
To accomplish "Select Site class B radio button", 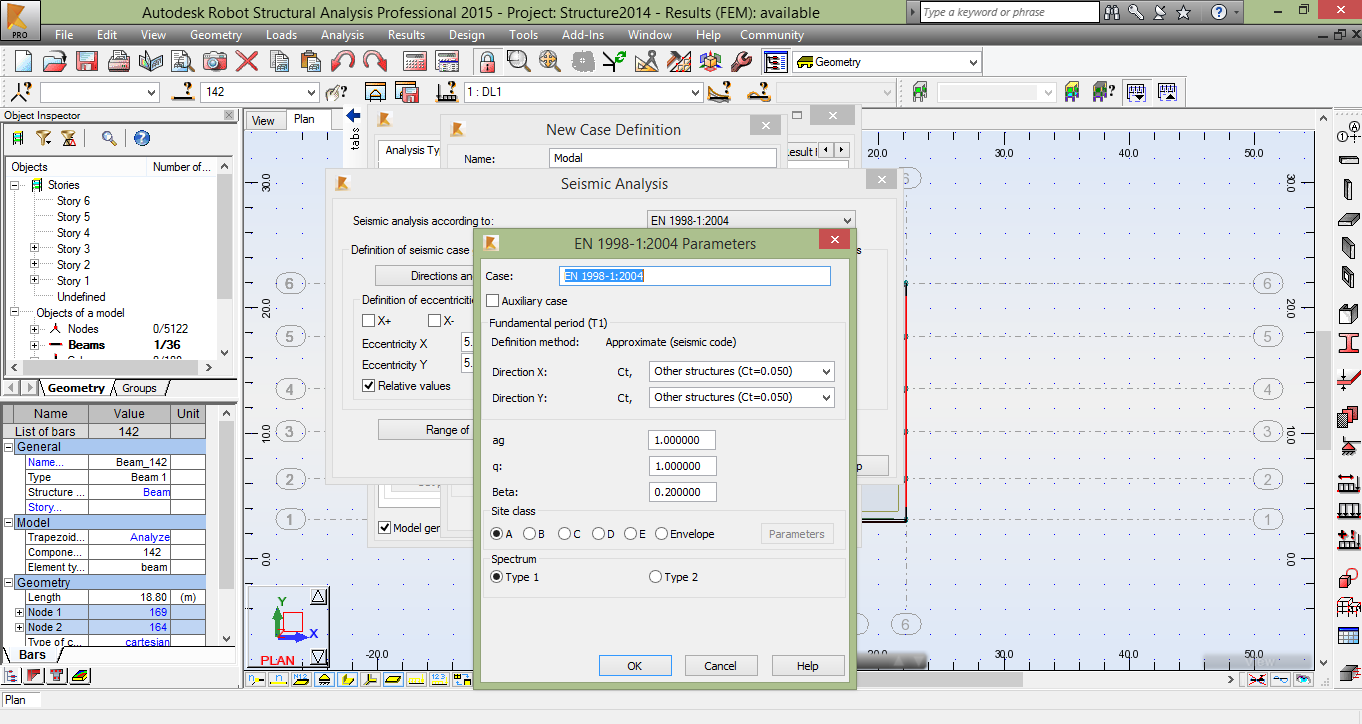I will tap(528, 533).
